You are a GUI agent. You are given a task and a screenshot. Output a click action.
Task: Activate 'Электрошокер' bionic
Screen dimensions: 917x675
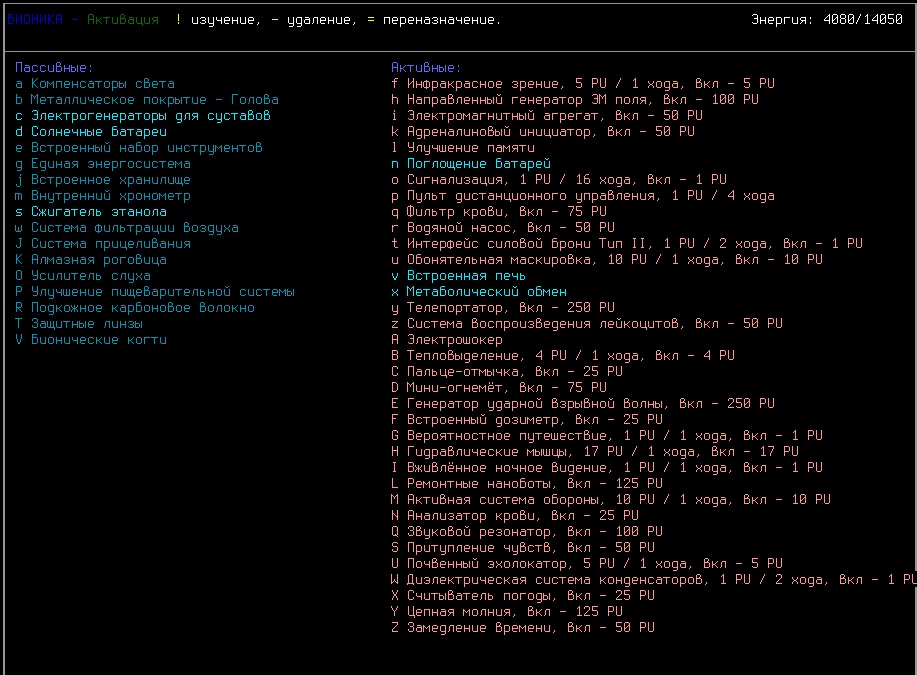pyautogui.click(x=447, y=339)
